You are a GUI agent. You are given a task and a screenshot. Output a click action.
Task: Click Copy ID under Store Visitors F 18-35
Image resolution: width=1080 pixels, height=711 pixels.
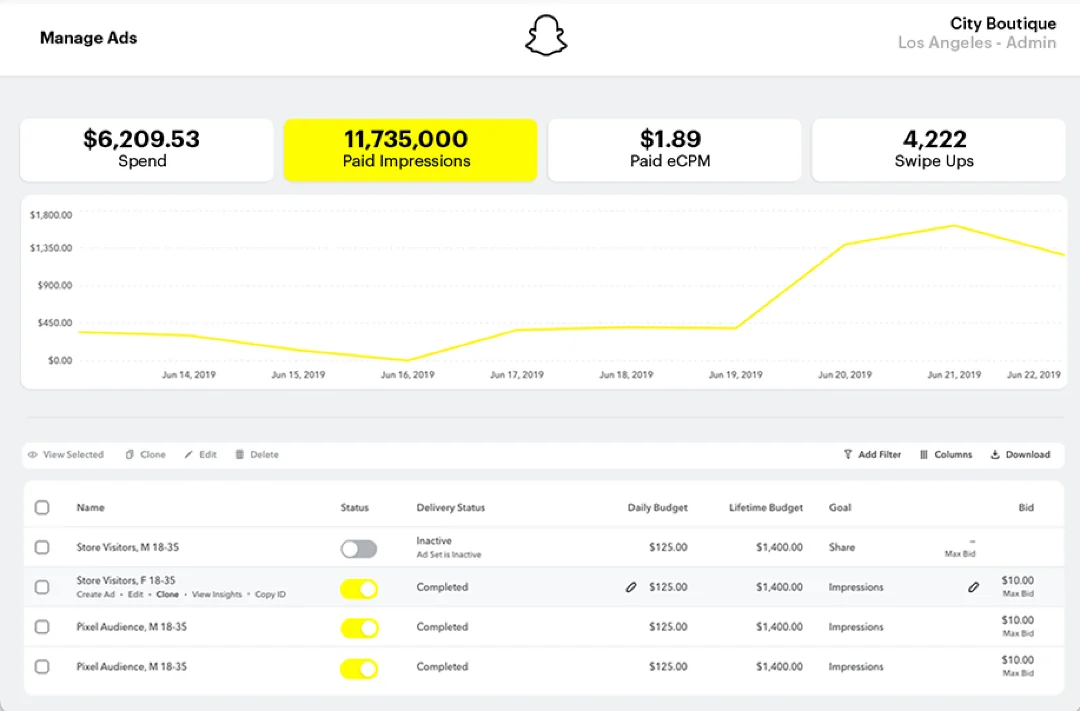(x=270, y=595)
